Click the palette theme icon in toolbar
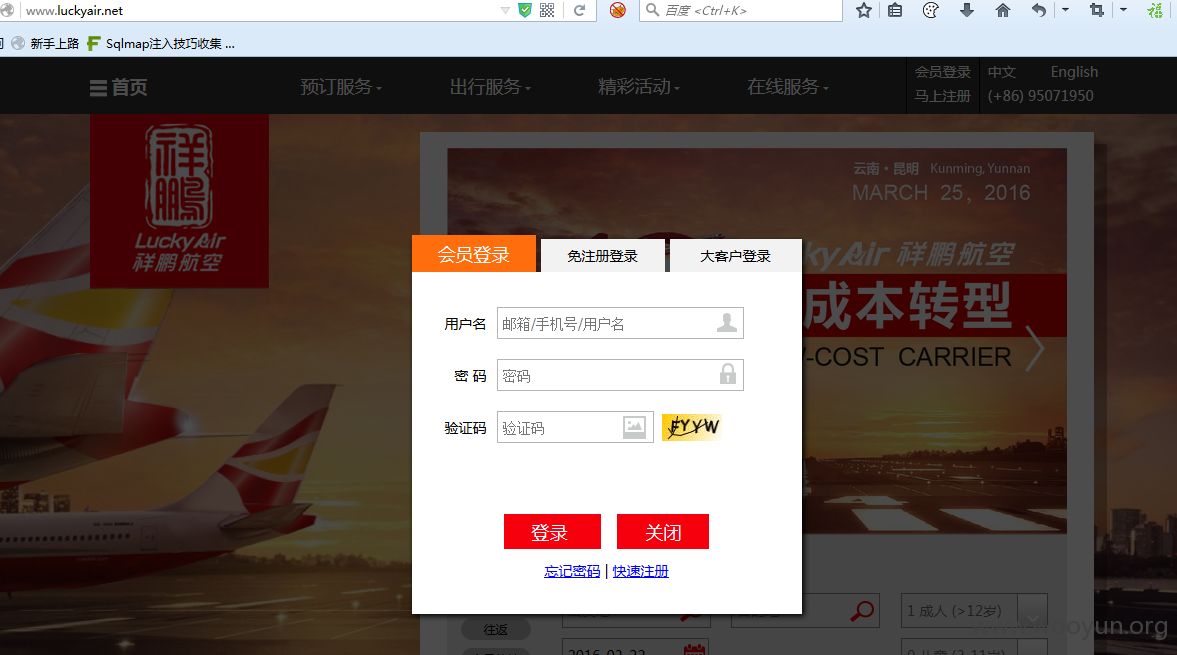 tap(931, 11)
